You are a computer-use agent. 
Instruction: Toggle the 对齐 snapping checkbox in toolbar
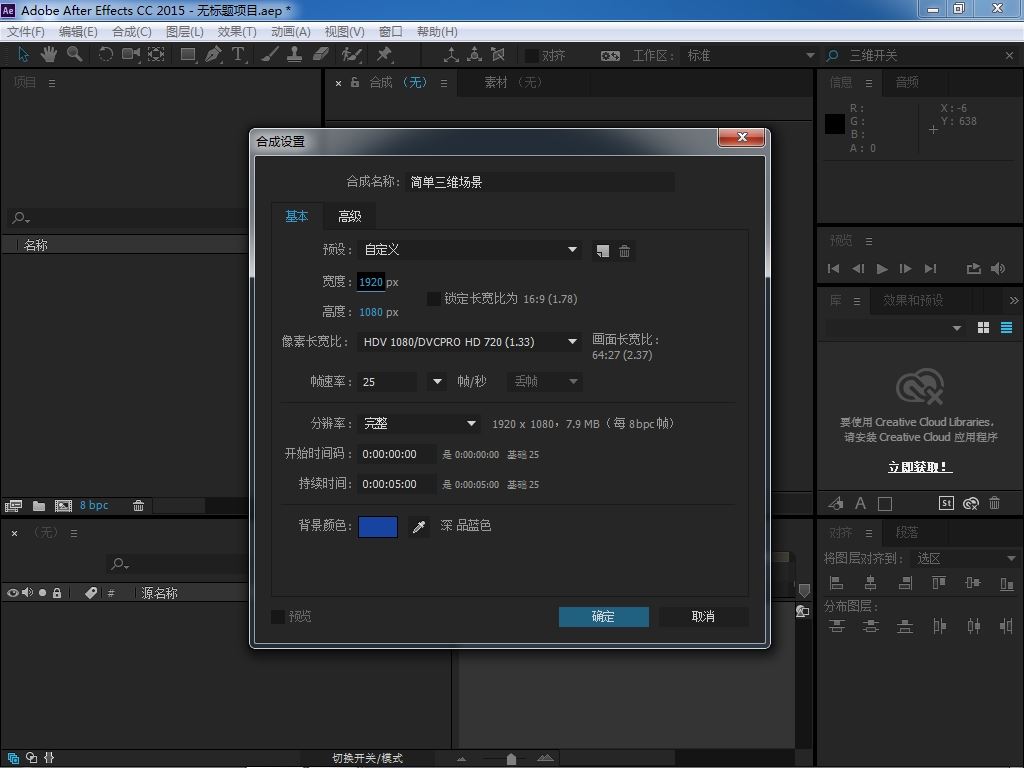click(532, 56)
